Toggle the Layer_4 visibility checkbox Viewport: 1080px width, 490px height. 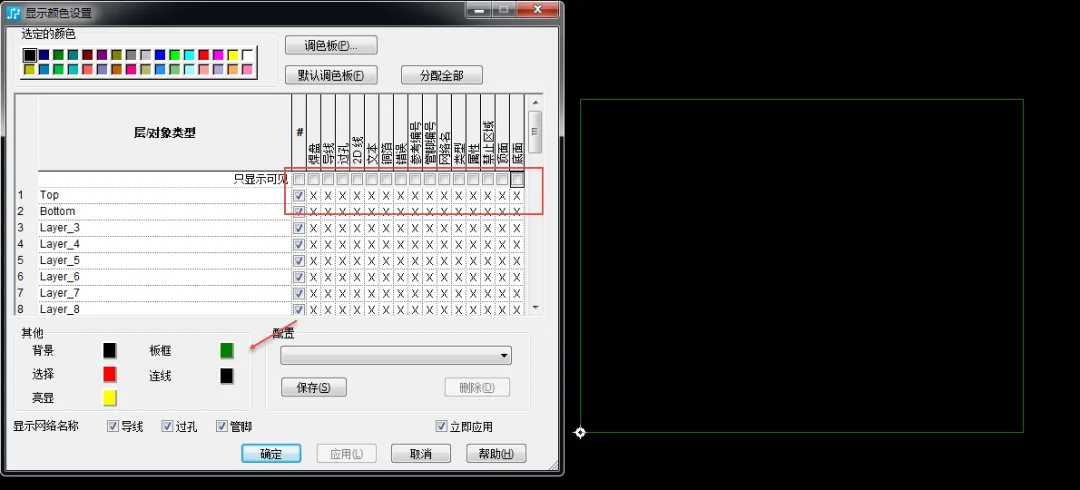pos(299,245)
